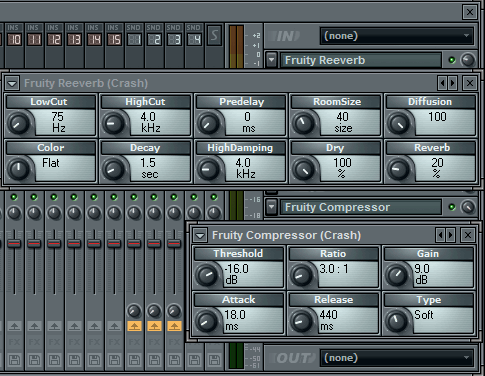Select send track 2 in mixer

pyautogui.click(x=154, y=40)
